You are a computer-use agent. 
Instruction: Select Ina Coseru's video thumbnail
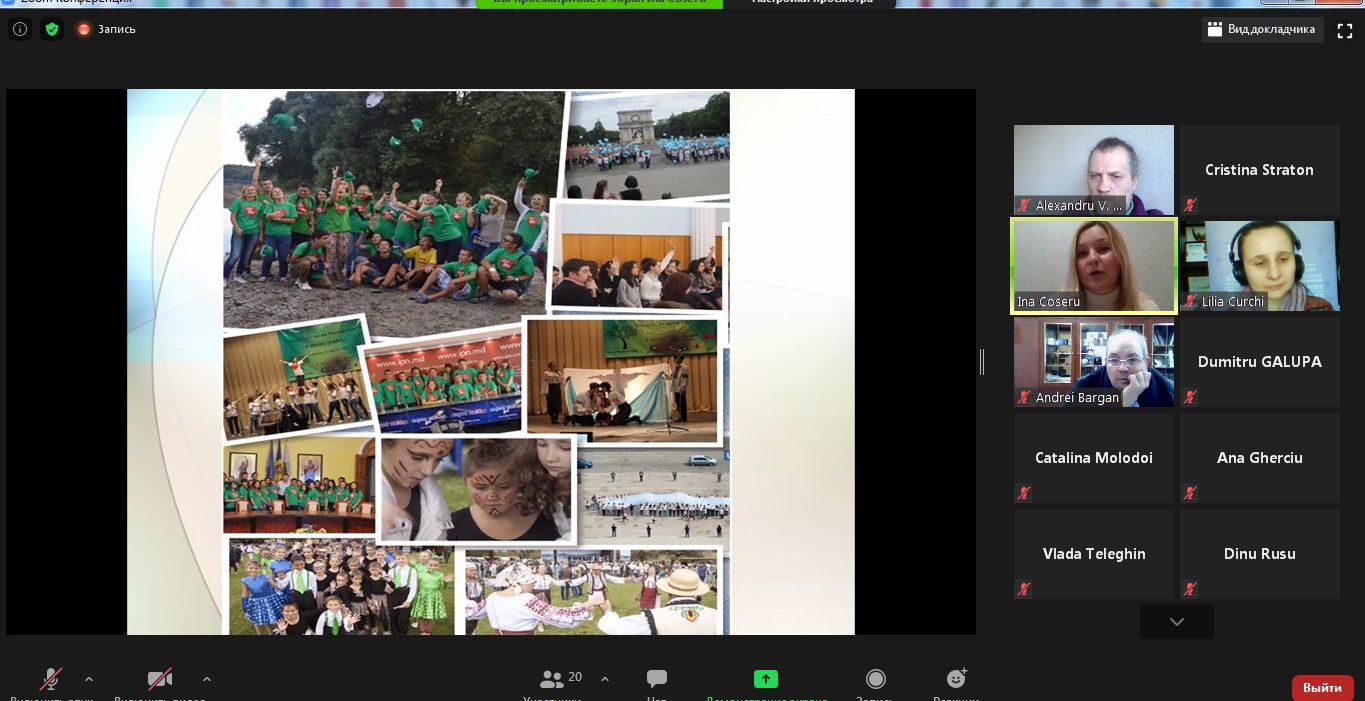pyautogui.click(x=1094, y=266)
